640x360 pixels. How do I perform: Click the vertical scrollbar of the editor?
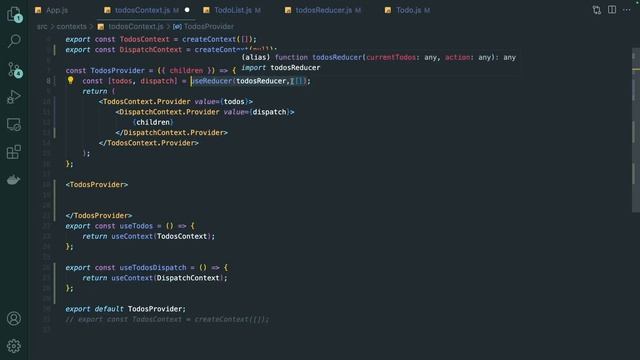click(636, 130)
